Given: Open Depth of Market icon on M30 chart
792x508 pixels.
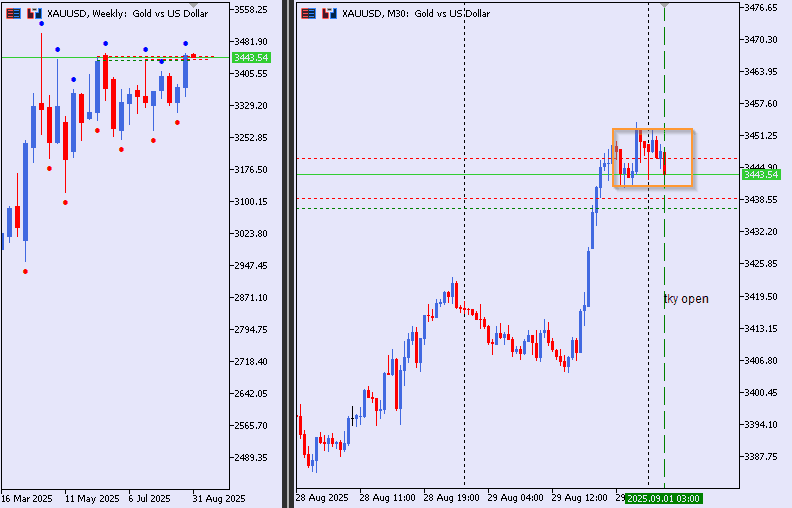Looking at the screenshot, I should click(329, 14).
